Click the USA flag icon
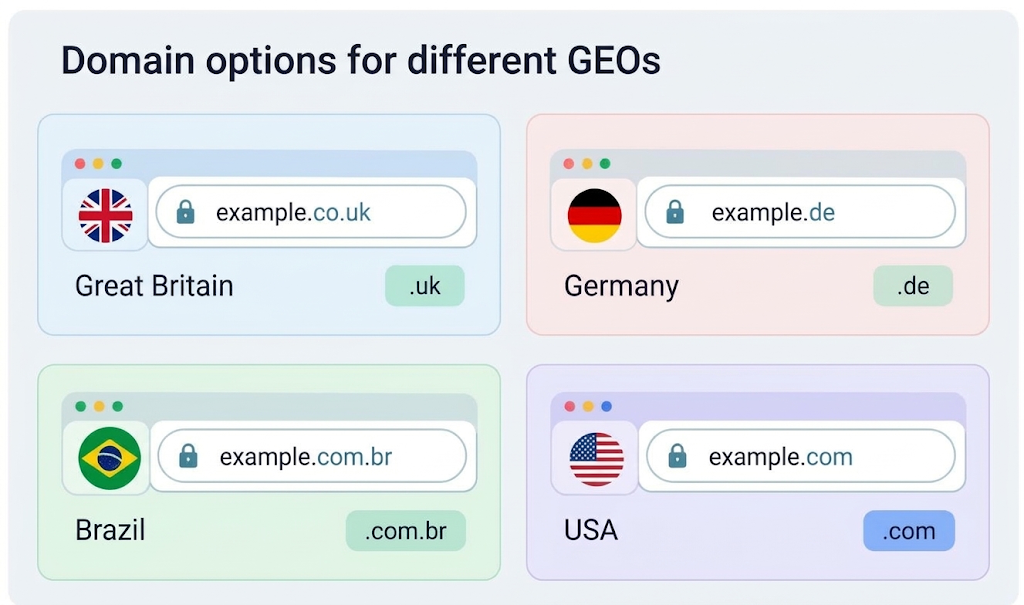 (x=596, y=459)
